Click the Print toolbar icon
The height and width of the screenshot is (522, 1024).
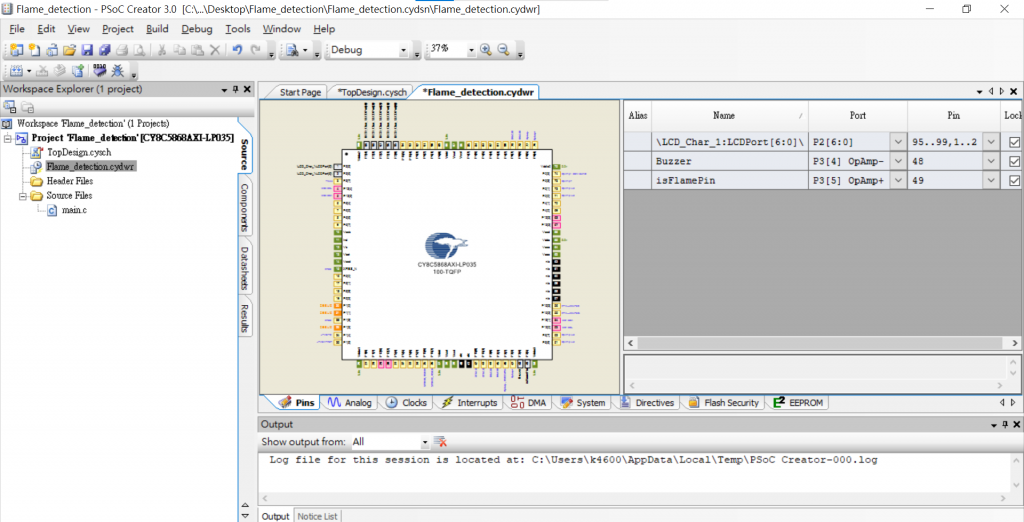[x=122, y=50]
